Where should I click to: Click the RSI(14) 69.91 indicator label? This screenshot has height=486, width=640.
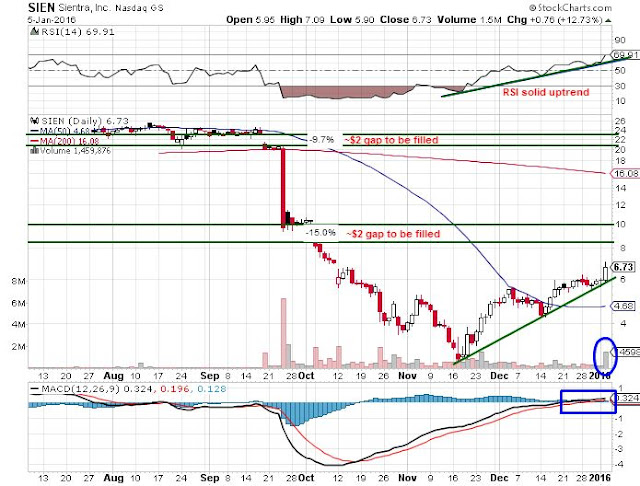[x=78, y=32]
